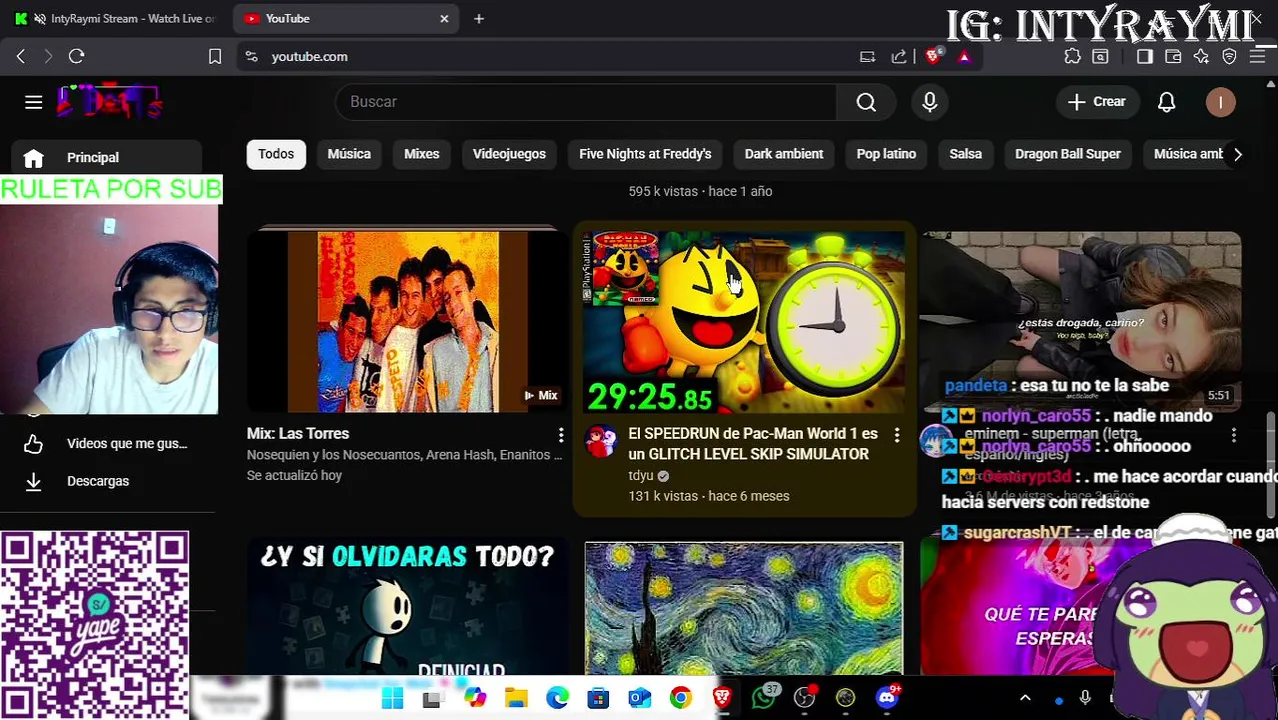Go to Principal in sidebar
This screenshot has width=1278, height=720.
(108, 157)
